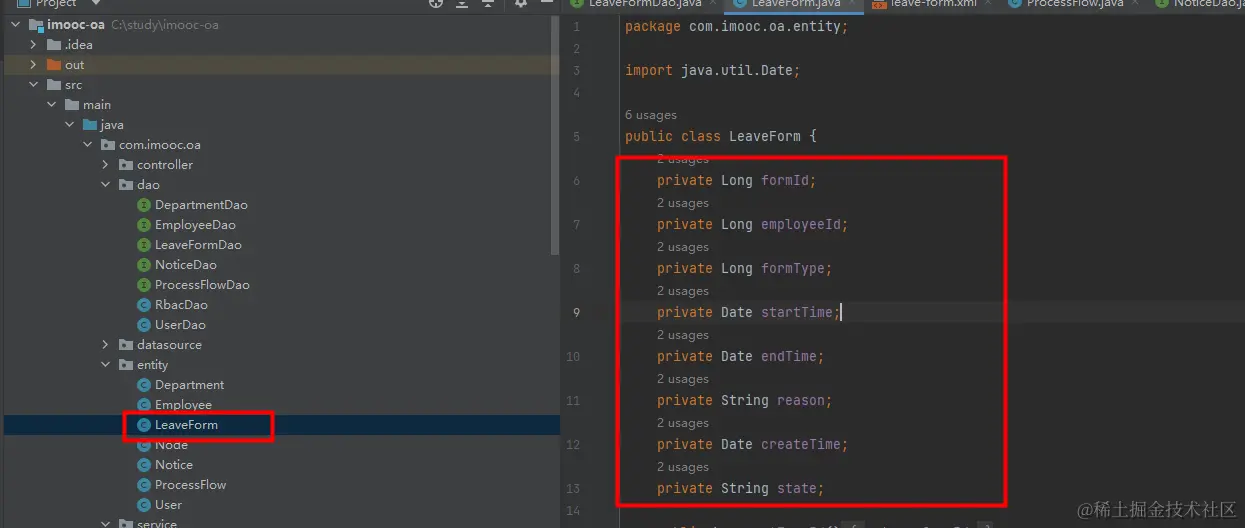Click the '2 usages' hint above createTime field
This screenshot has height=528, width=1245.
[x=683, y=423]
